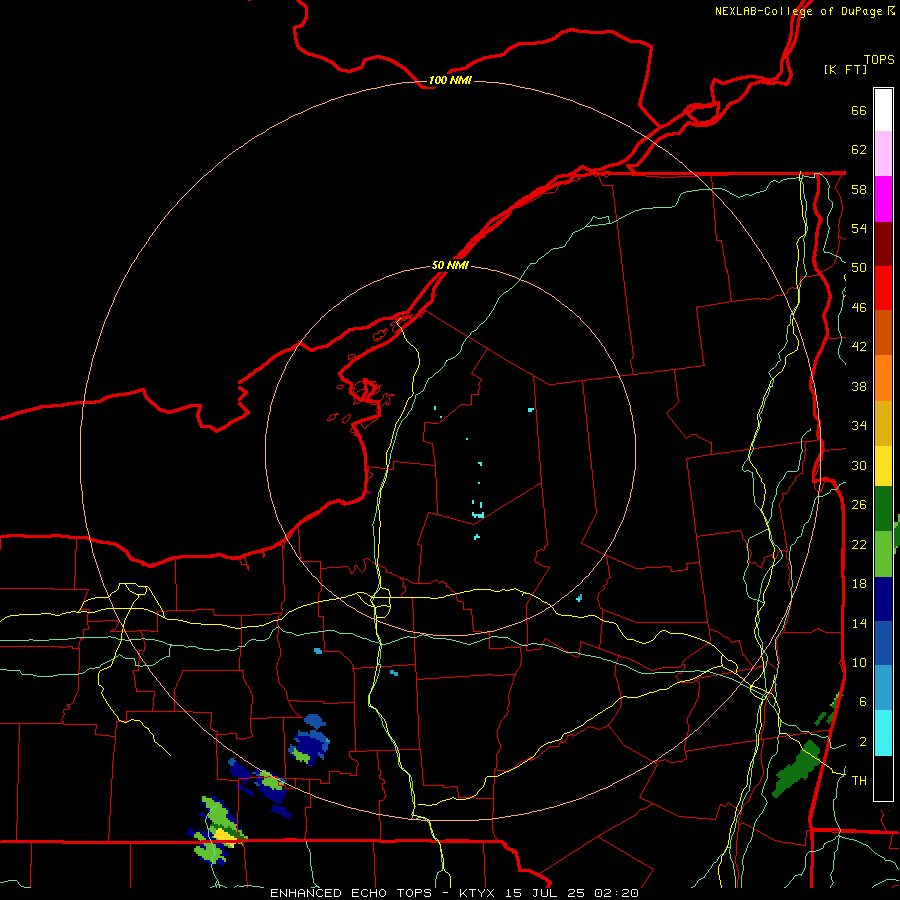The image size is (900, 900).
Task: Click the 'NEXLAB-College of DuPage' credit text
Action: point(798,11)
